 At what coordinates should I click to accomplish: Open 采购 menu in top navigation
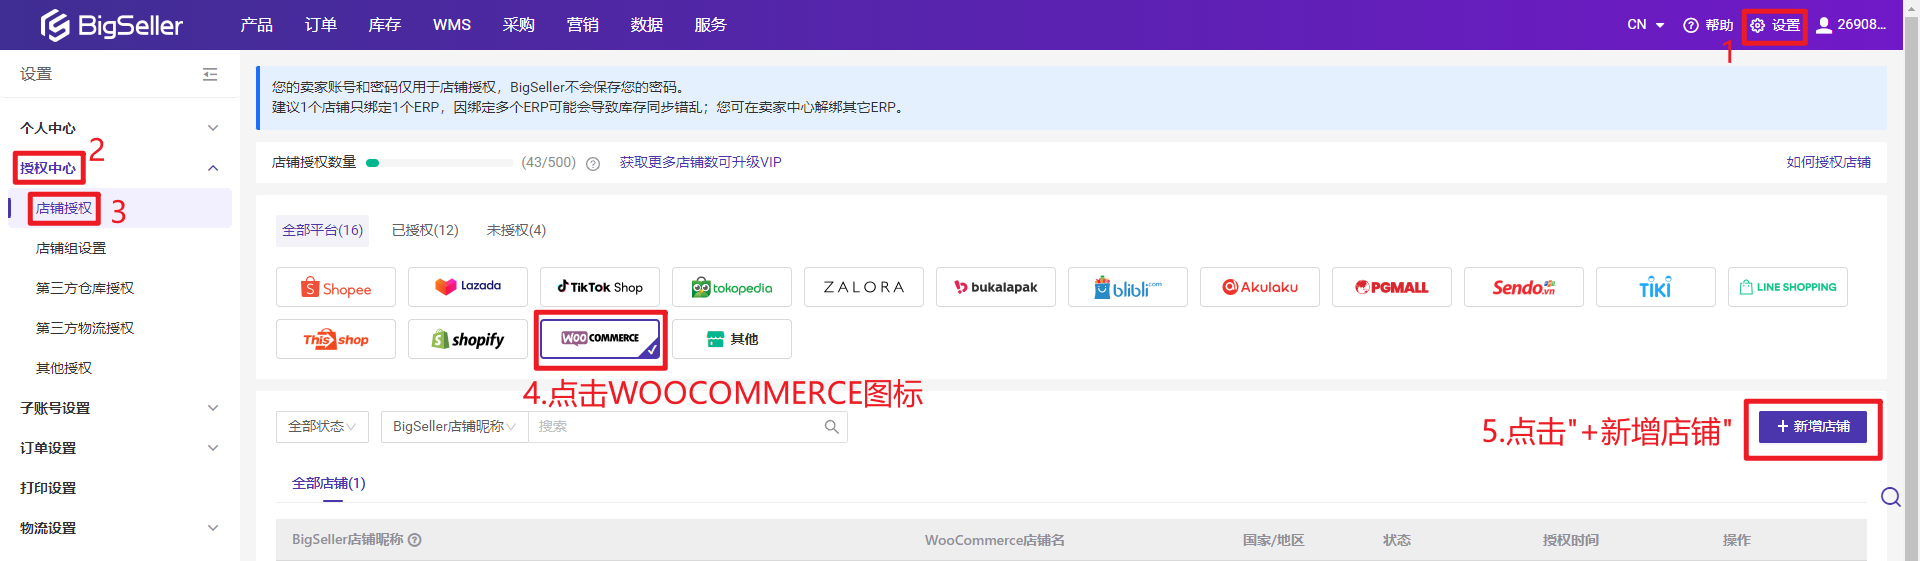tap(519, 25)
